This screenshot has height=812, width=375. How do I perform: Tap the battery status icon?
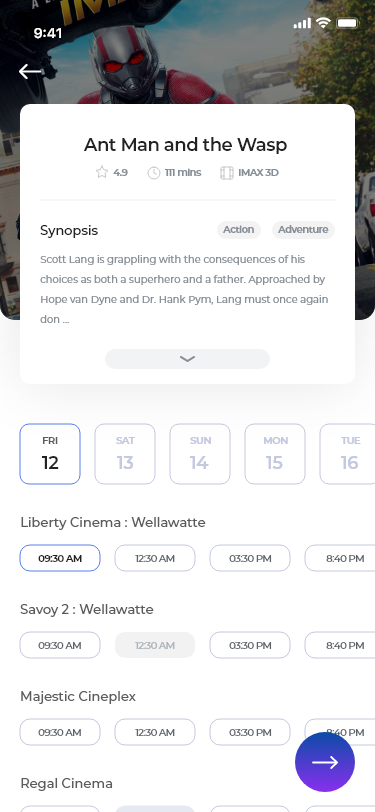pyautogui.click(x=348, y=23)
